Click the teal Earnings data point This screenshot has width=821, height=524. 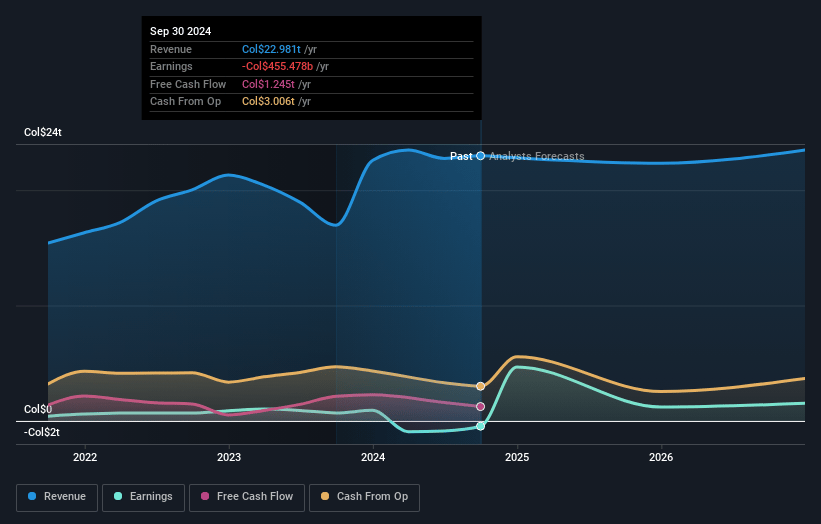(x=481, y=427)
